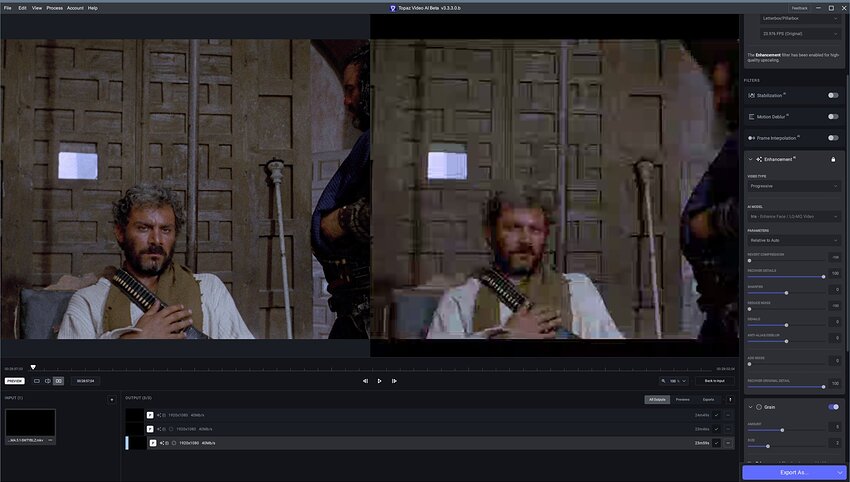Click the timeline playhead marker
The image size is (850, 482).
coord(33,368)
